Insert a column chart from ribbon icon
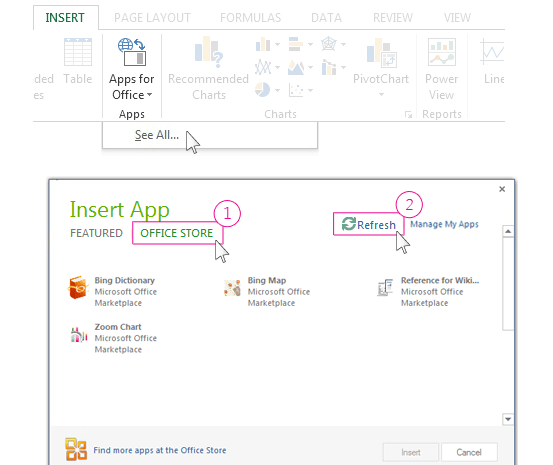The image size is (553, 465). (263, 44)
